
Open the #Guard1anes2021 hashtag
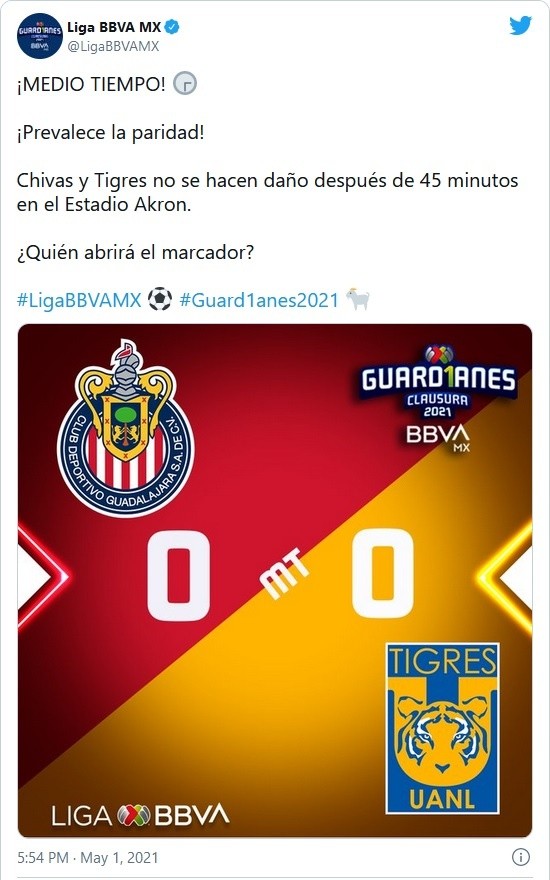tap(259, 300)
